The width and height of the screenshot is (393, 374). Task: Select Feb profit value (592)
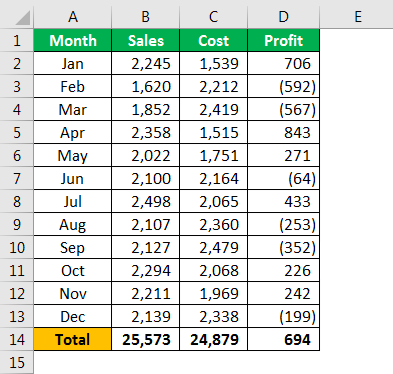point(284,86)
